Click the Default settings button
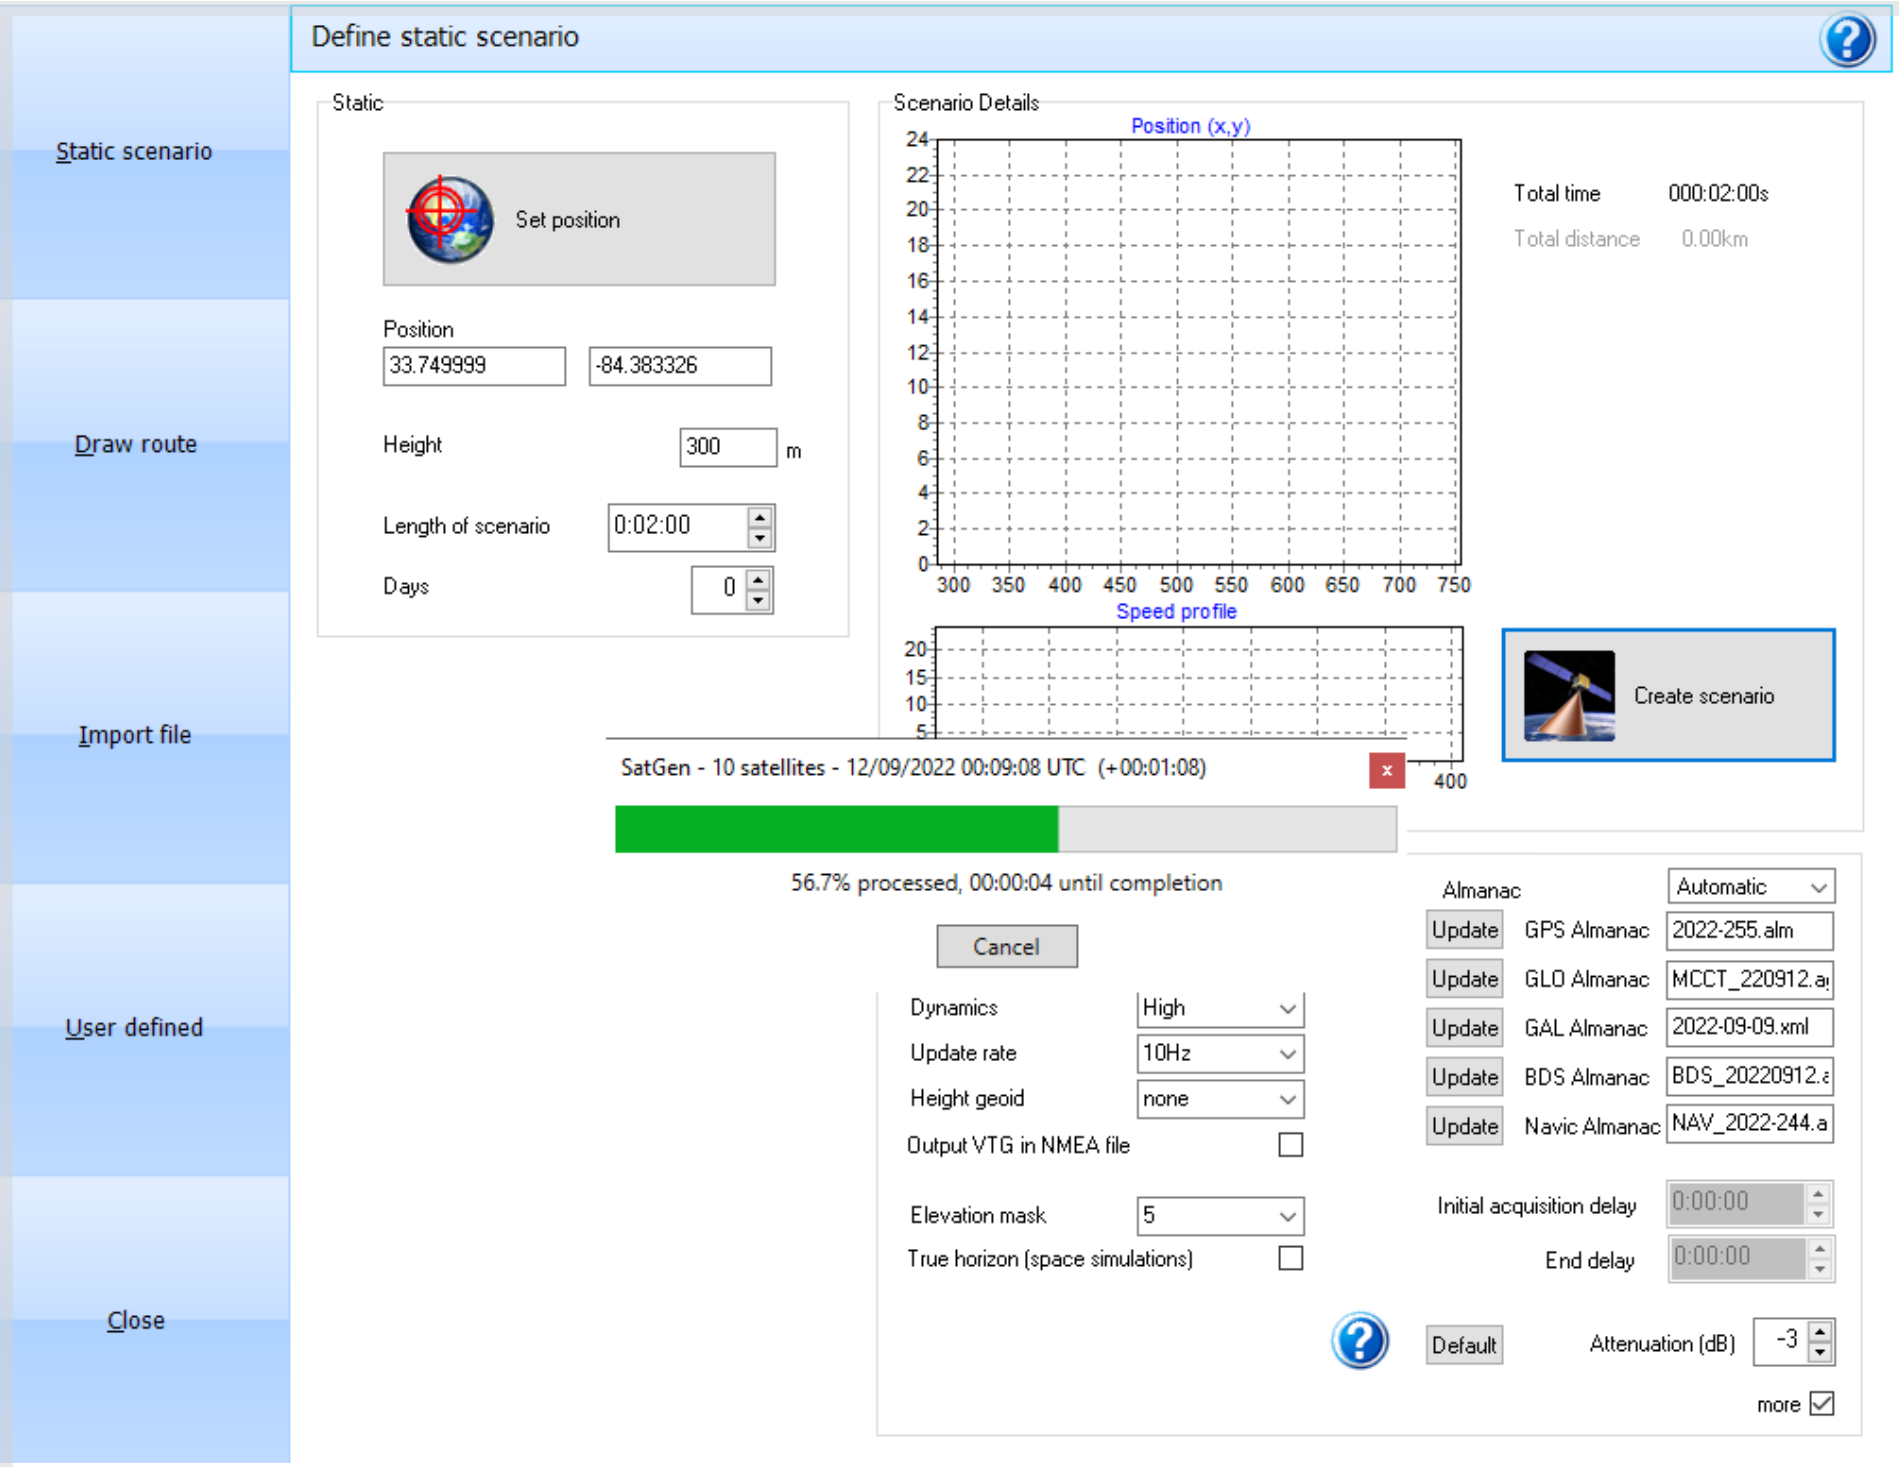1899x1467 pixels. pyautogui.click(x=1464, y=1345)
